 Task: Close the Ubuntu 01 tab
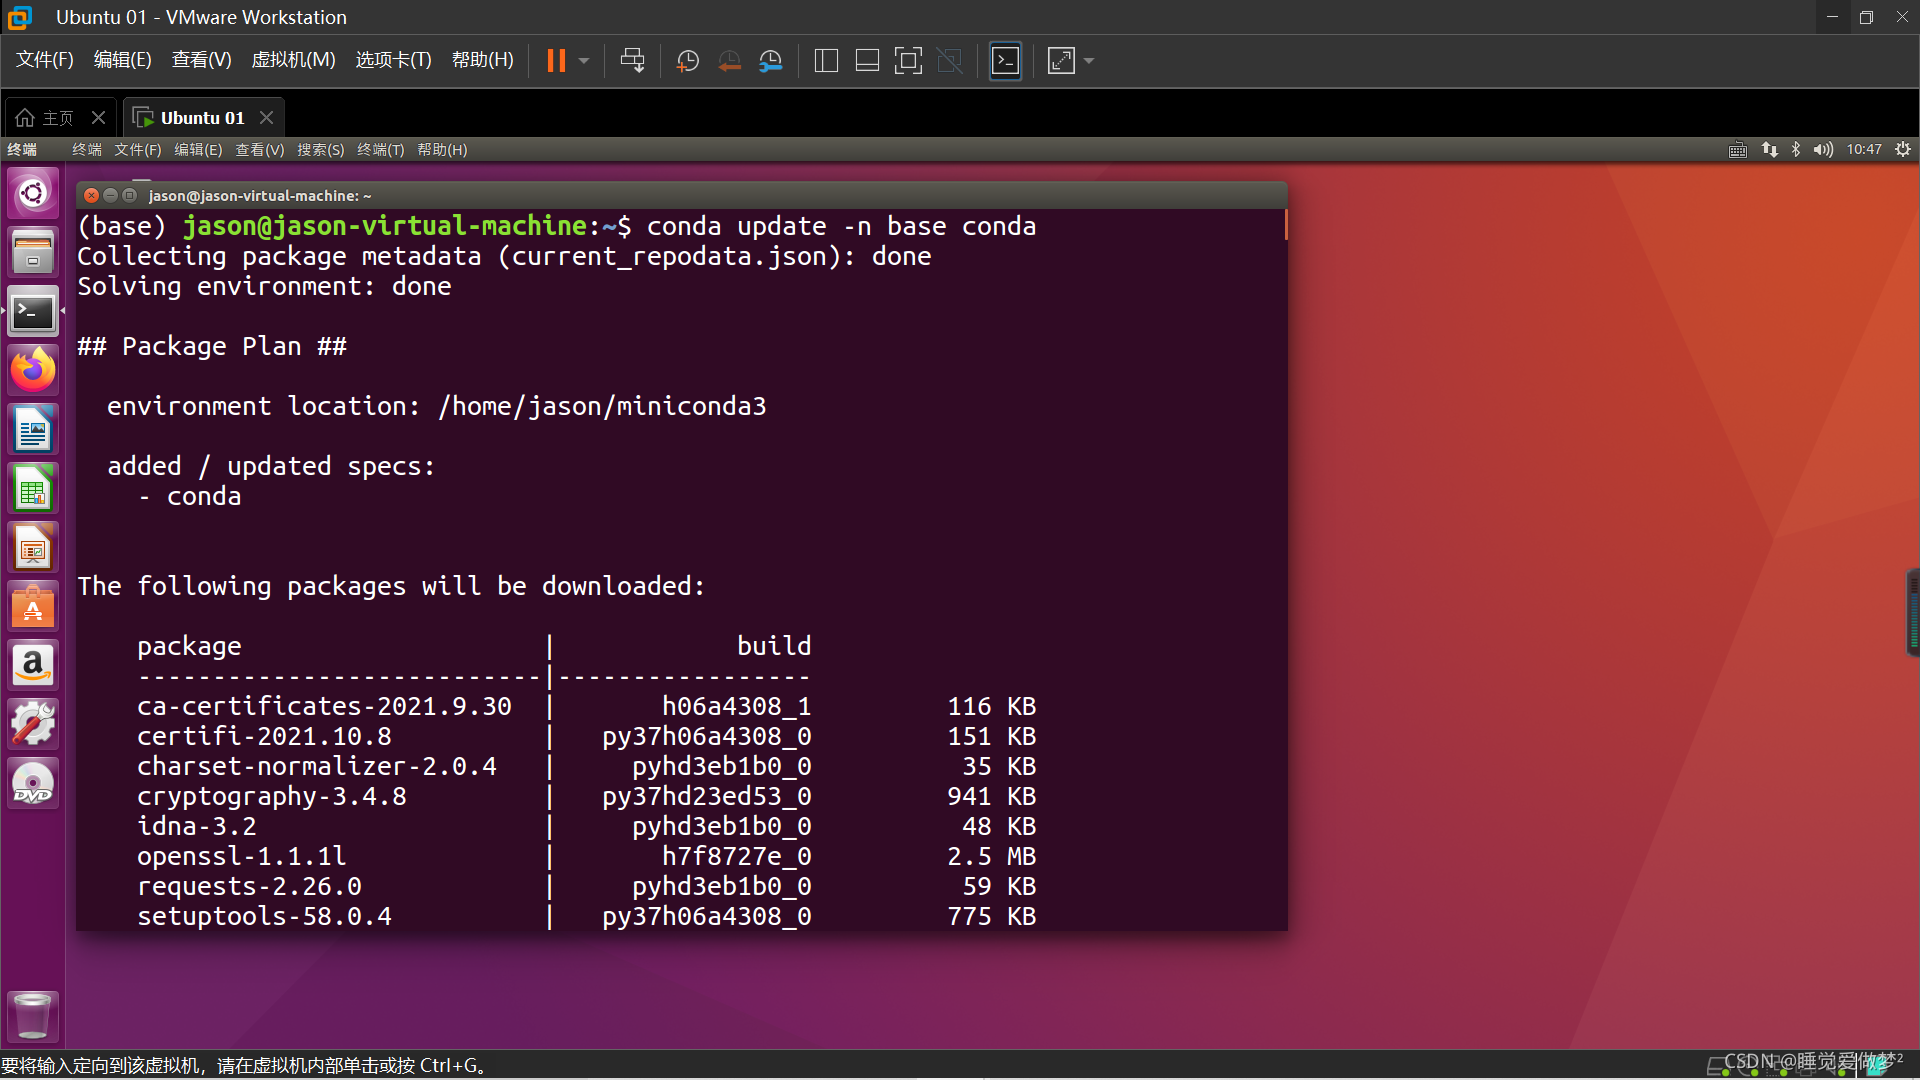[x=266, y=118]
